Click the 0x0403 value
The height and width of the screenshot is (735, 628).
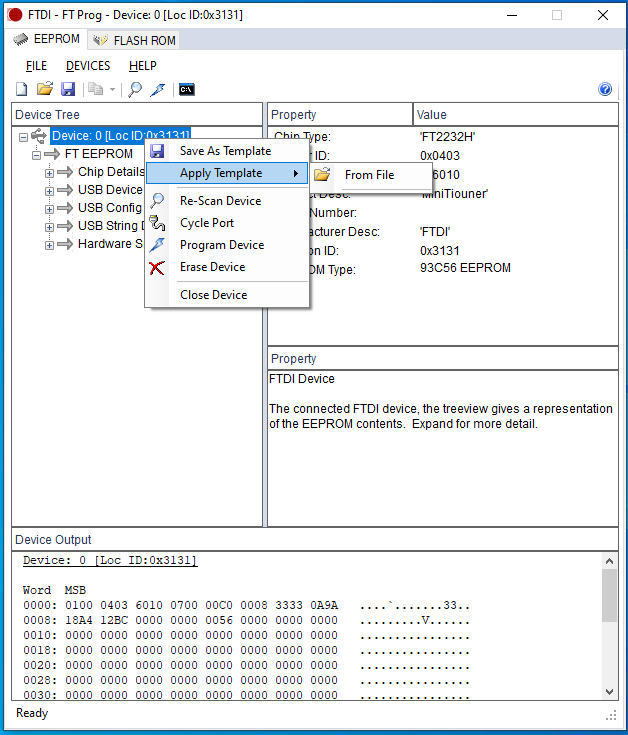point(440,156)
